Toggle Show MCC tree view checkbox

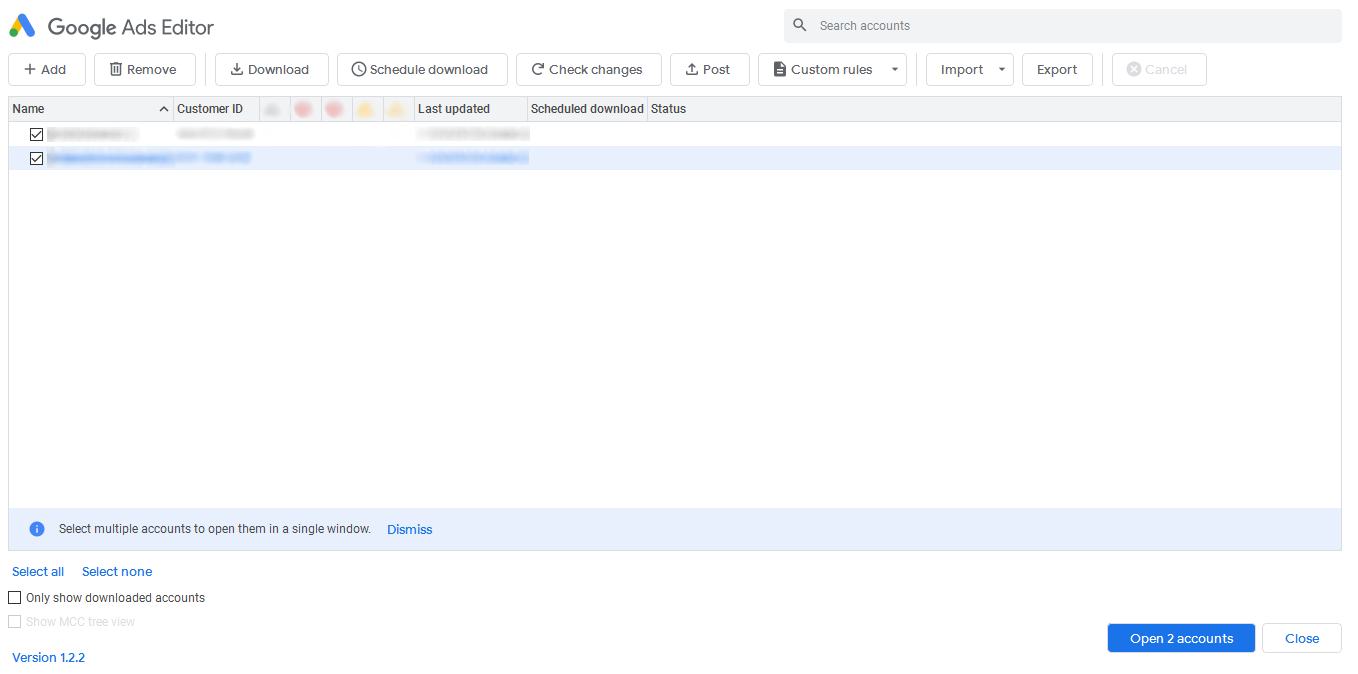point(15,621)
